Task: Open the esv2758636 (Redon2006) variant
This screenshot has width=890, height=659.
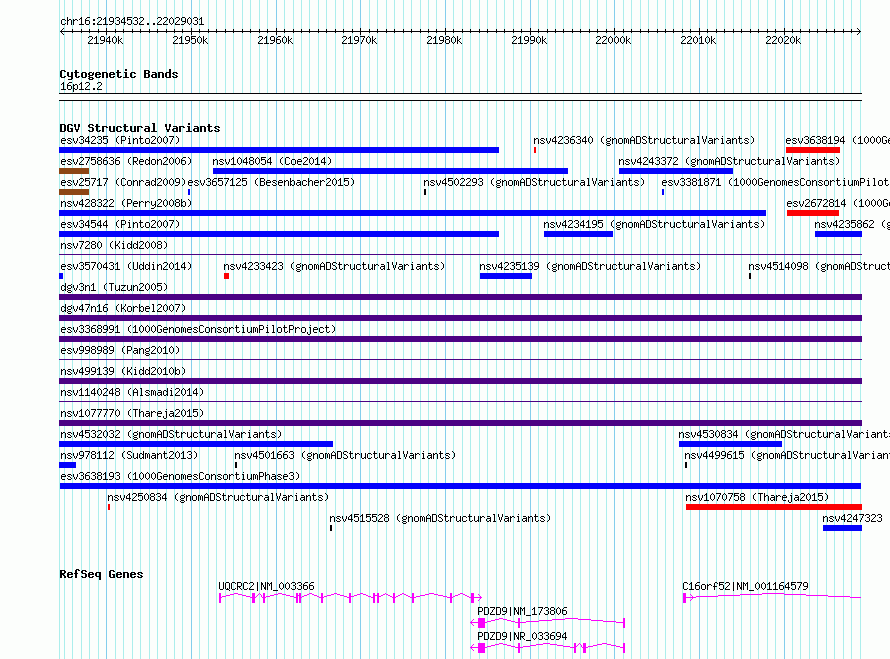Action: pos(126,161)
